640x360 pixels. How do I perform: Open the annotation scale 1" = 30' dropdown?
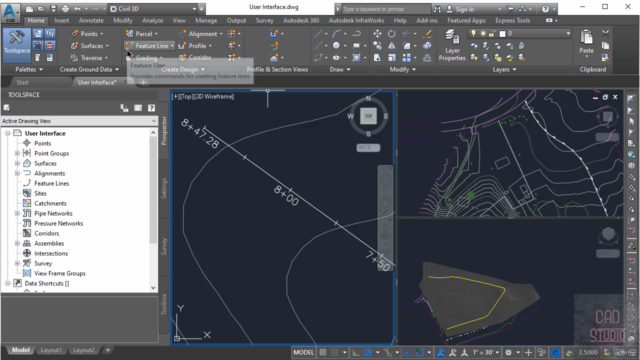(x=486, y=352)
